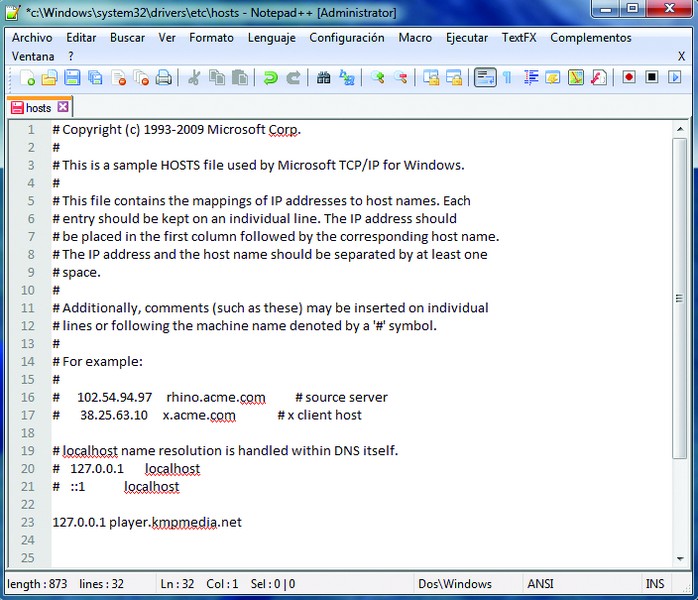
Task: Close document using menu bar X
Action: (681, 57)
